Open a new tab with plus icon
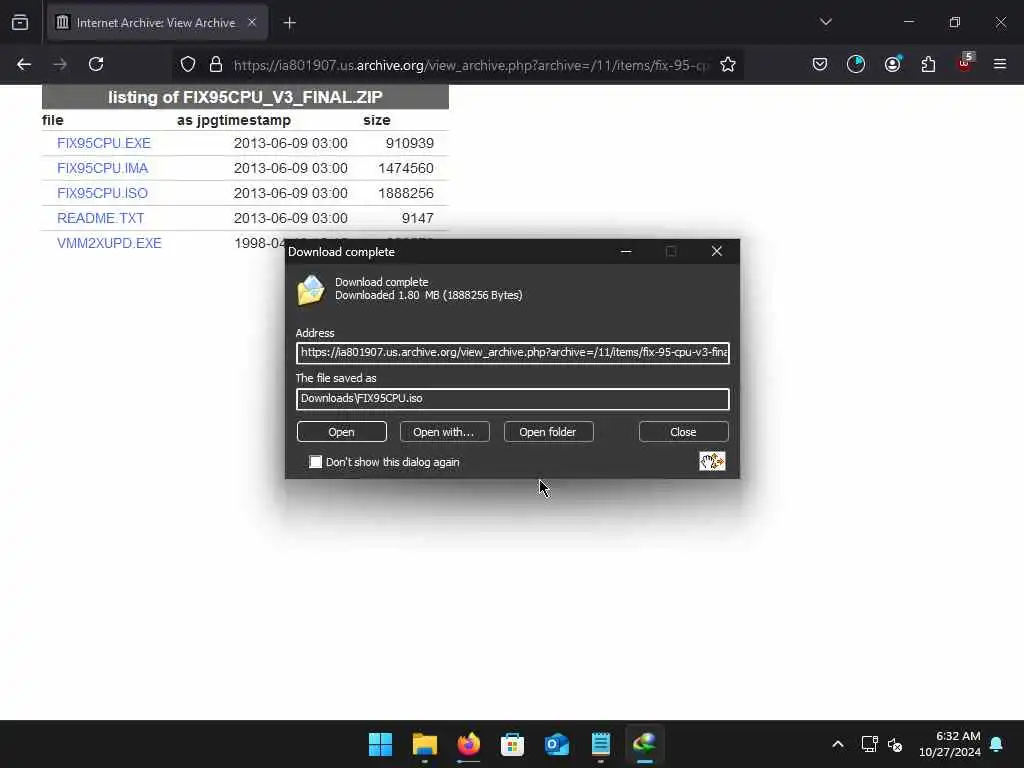The height and width of the screenshot is (768, 1024). pos(289,23)
